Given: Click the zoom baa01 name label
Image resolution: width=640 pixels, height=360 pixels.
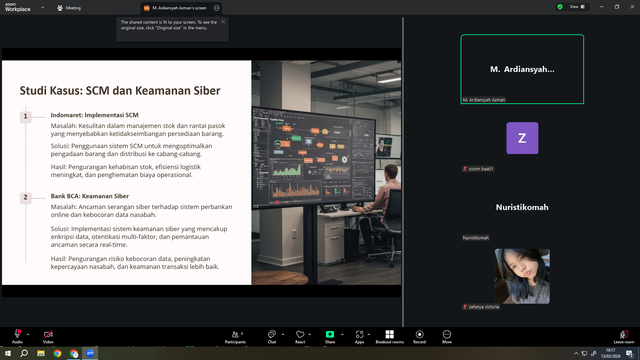Looking at the screenshot, I should pos(478,169).
